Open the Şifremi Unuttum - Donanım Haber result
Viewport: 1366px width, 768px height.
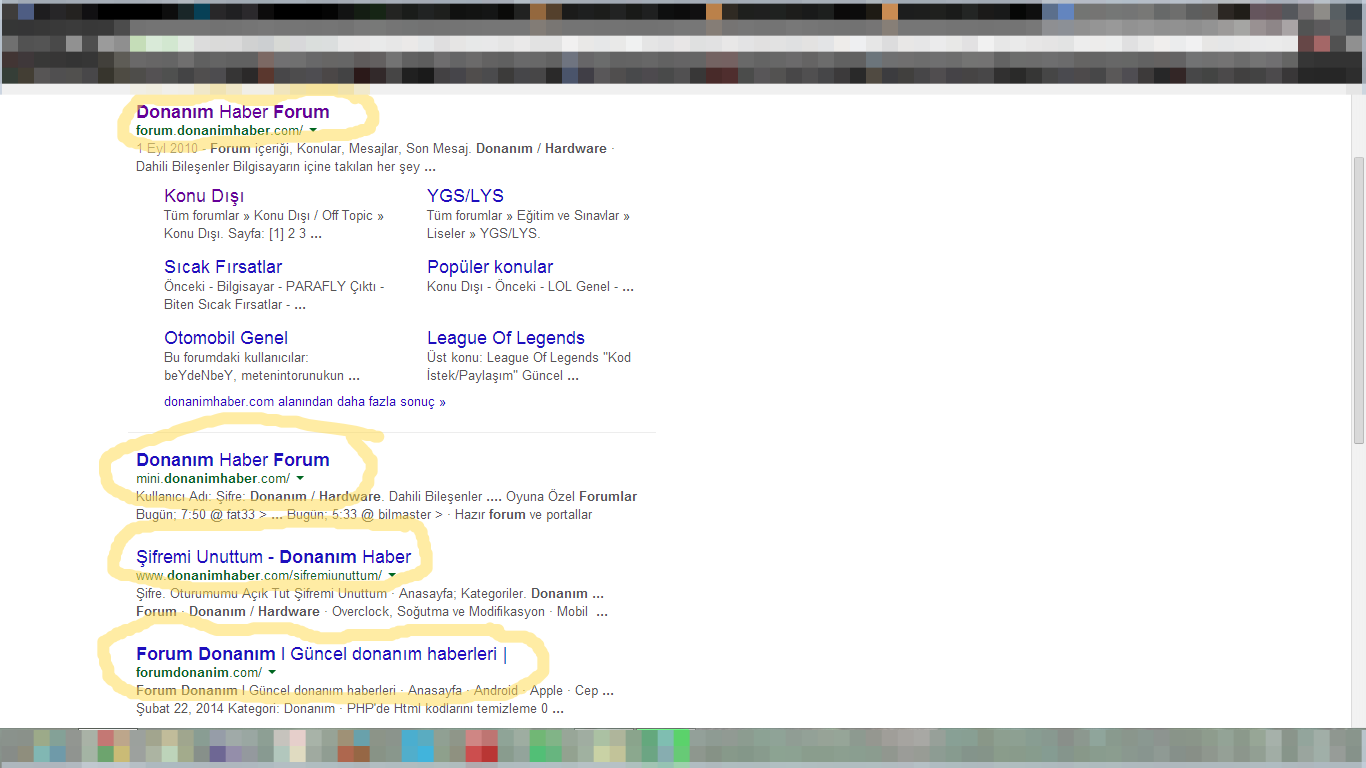pos(274,557)
